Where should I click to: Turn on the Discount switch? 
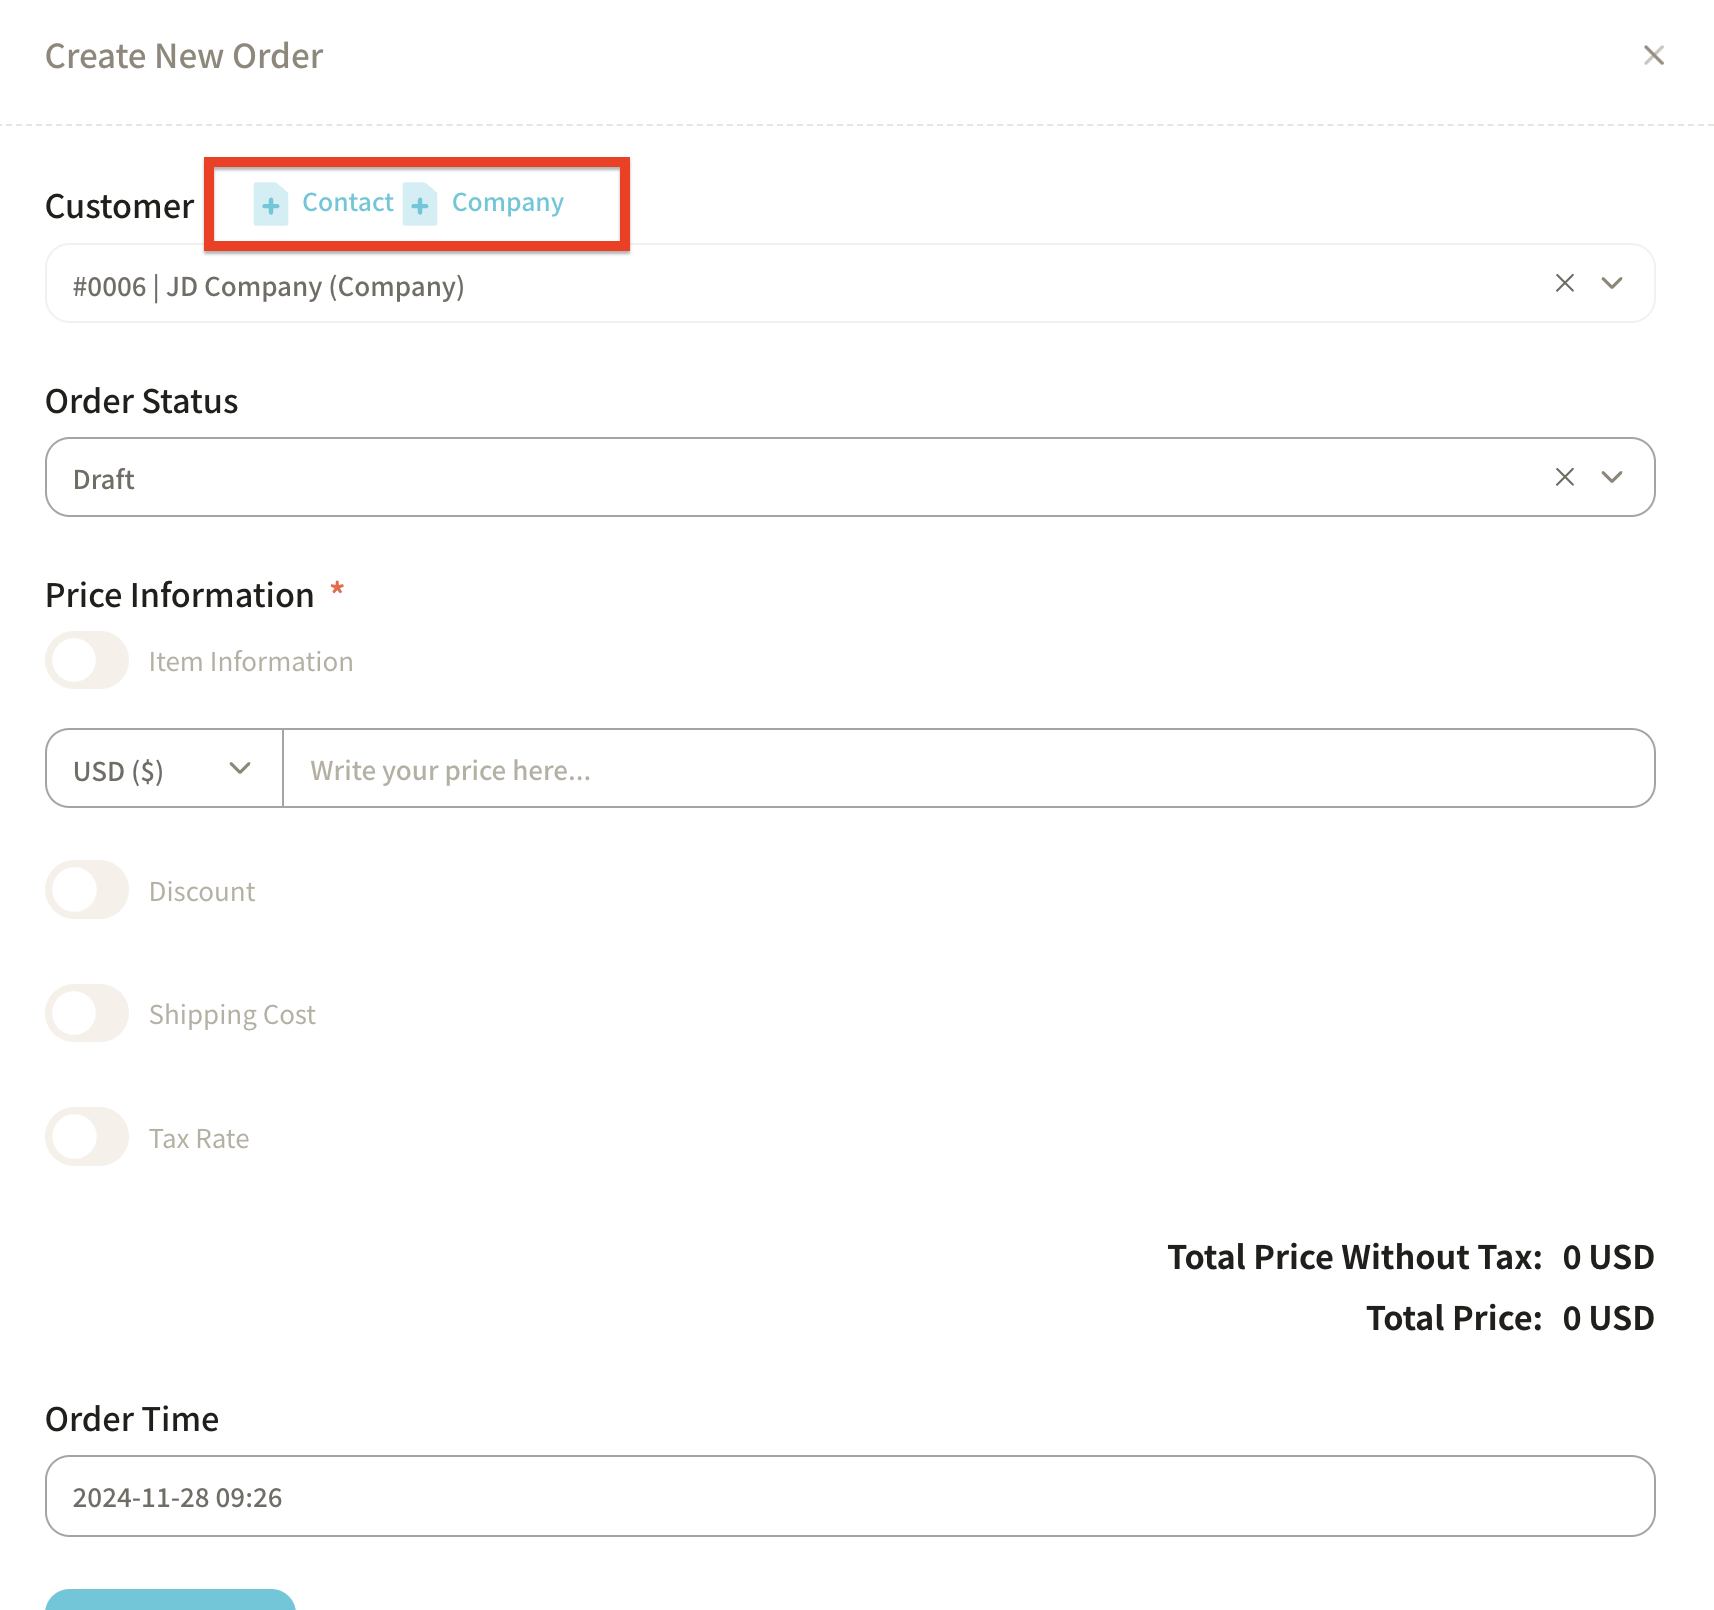(x=87, y=890)
